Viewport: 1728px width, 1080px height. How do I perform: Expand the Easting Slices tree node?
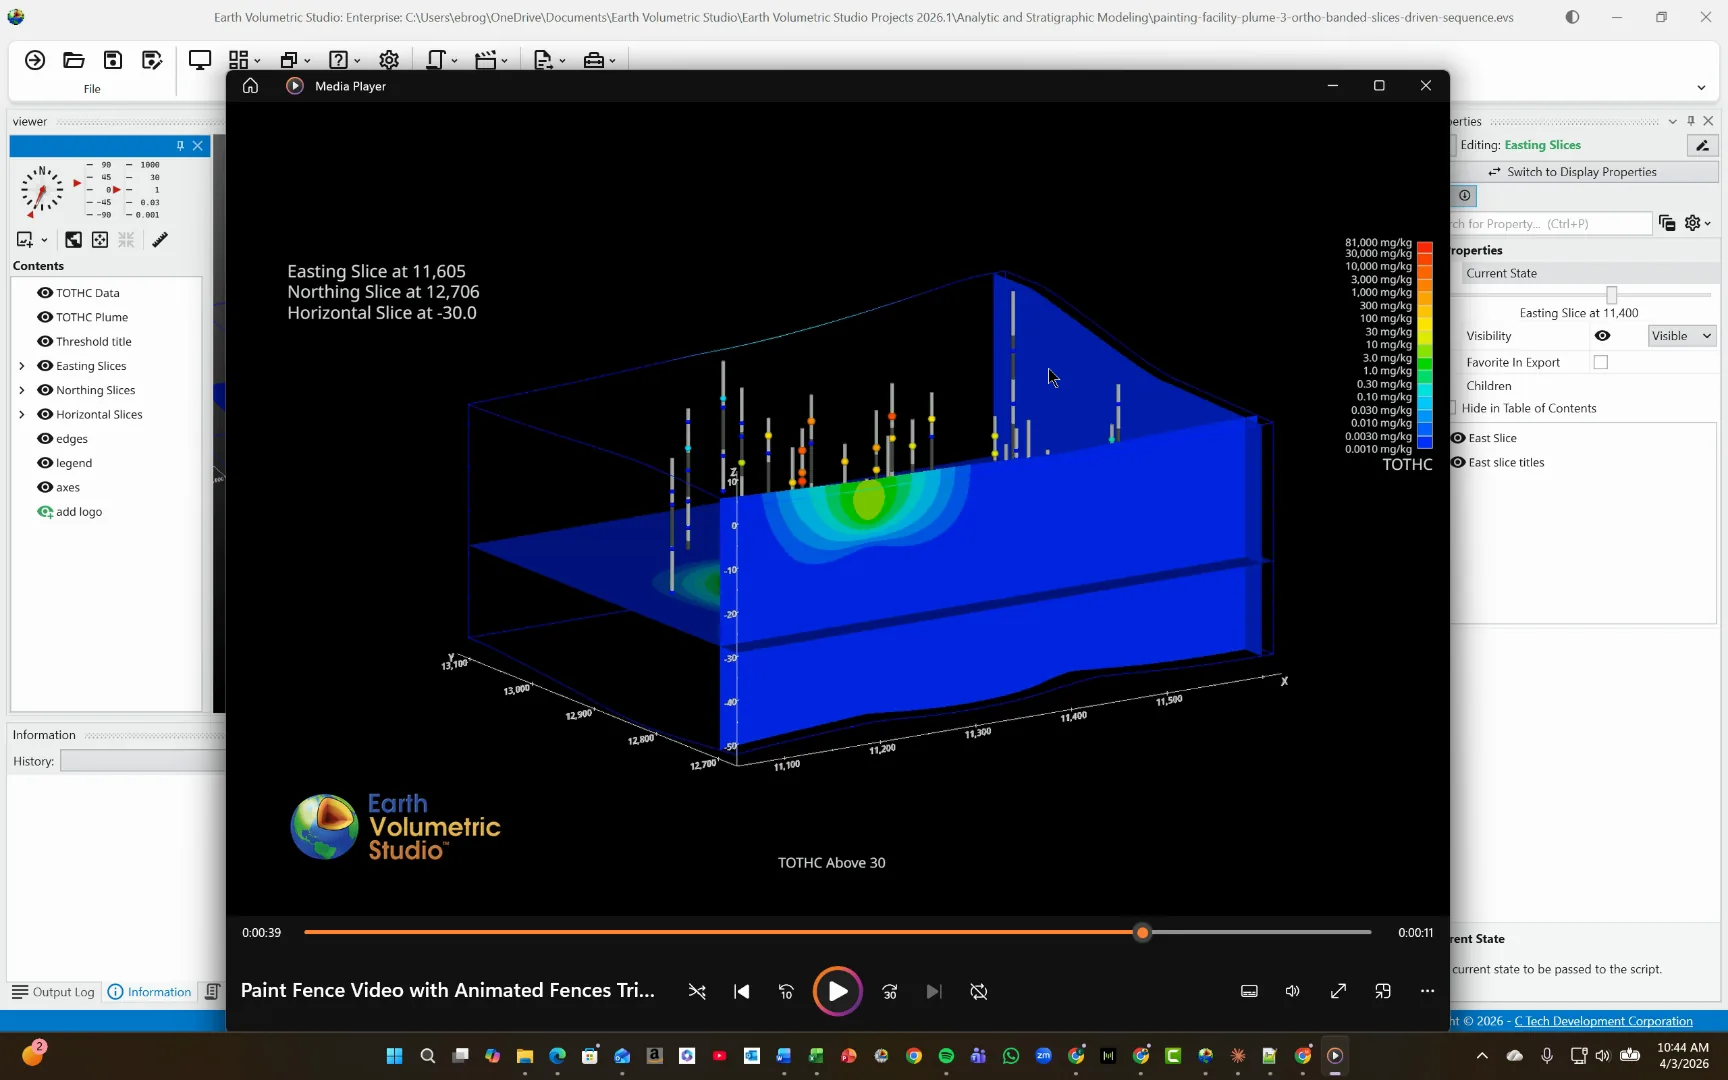pyautogui.click(x=22, y=366)
